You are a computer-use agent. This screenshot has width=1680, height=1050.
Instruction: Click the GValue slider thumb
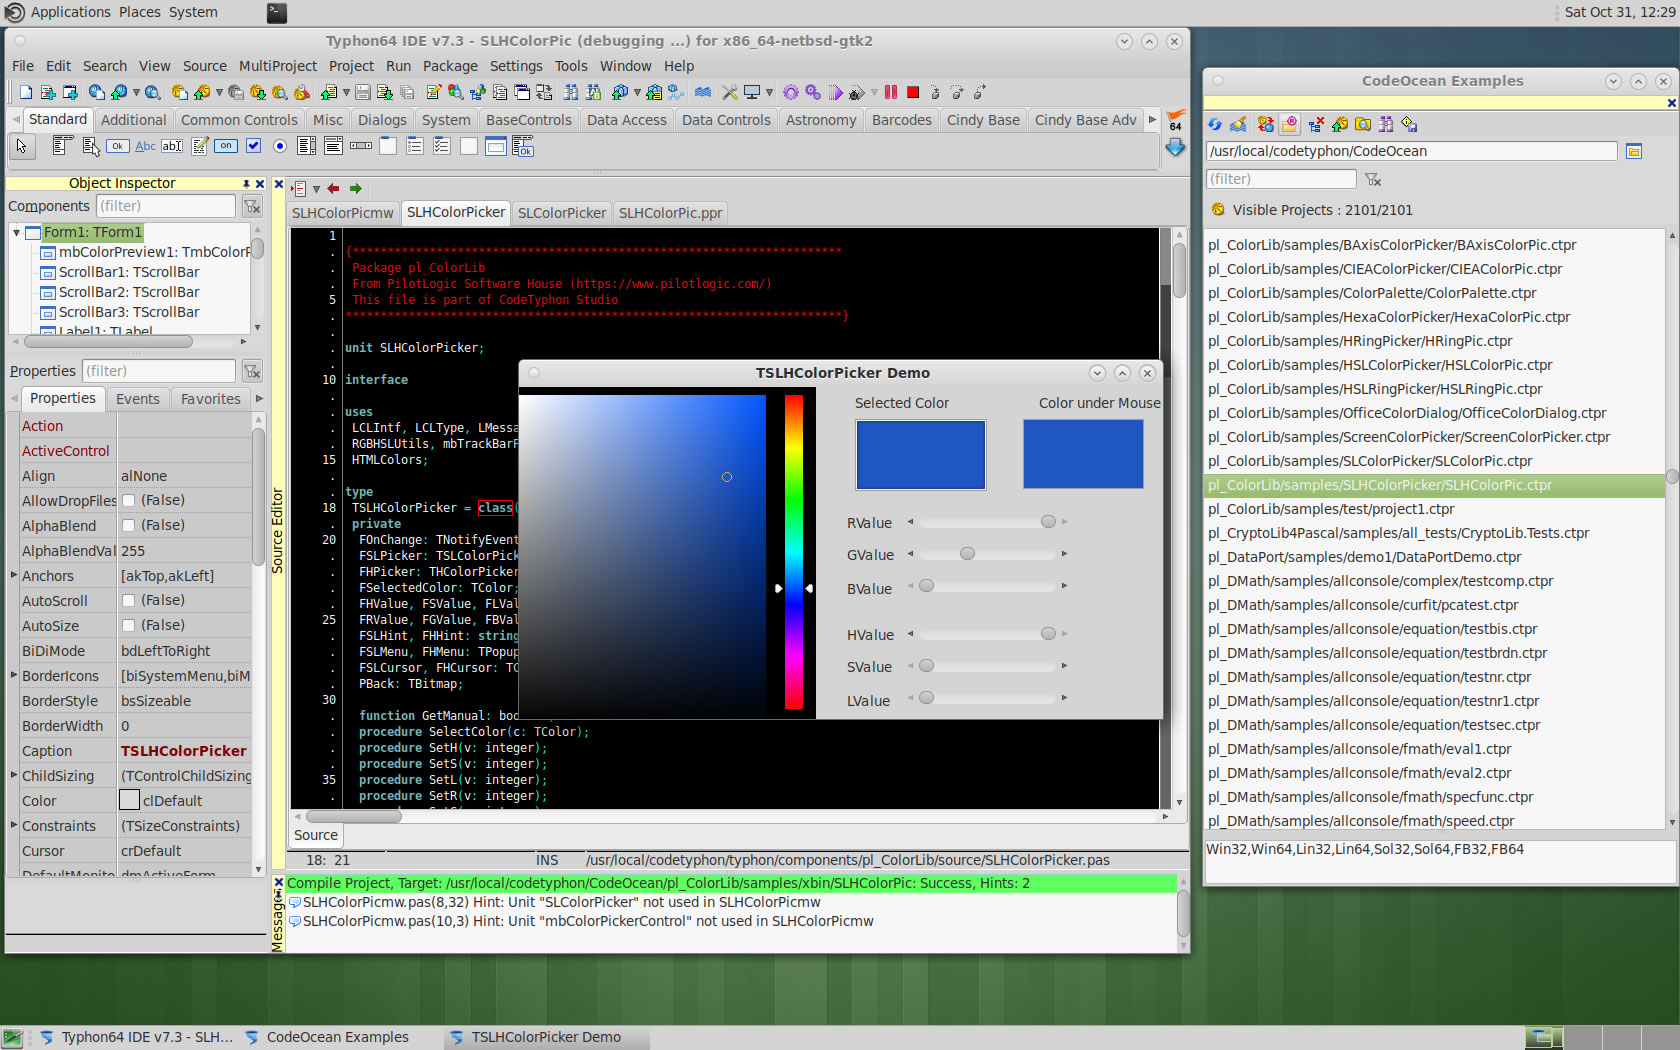967,554
